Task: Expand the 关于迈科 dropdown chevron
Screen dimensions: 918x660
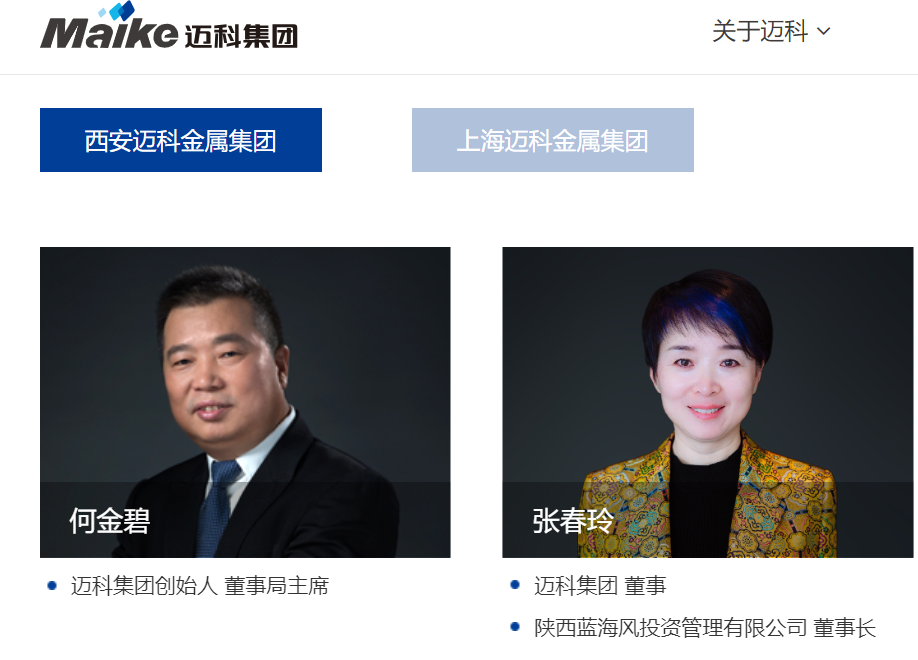Action: 823,32
